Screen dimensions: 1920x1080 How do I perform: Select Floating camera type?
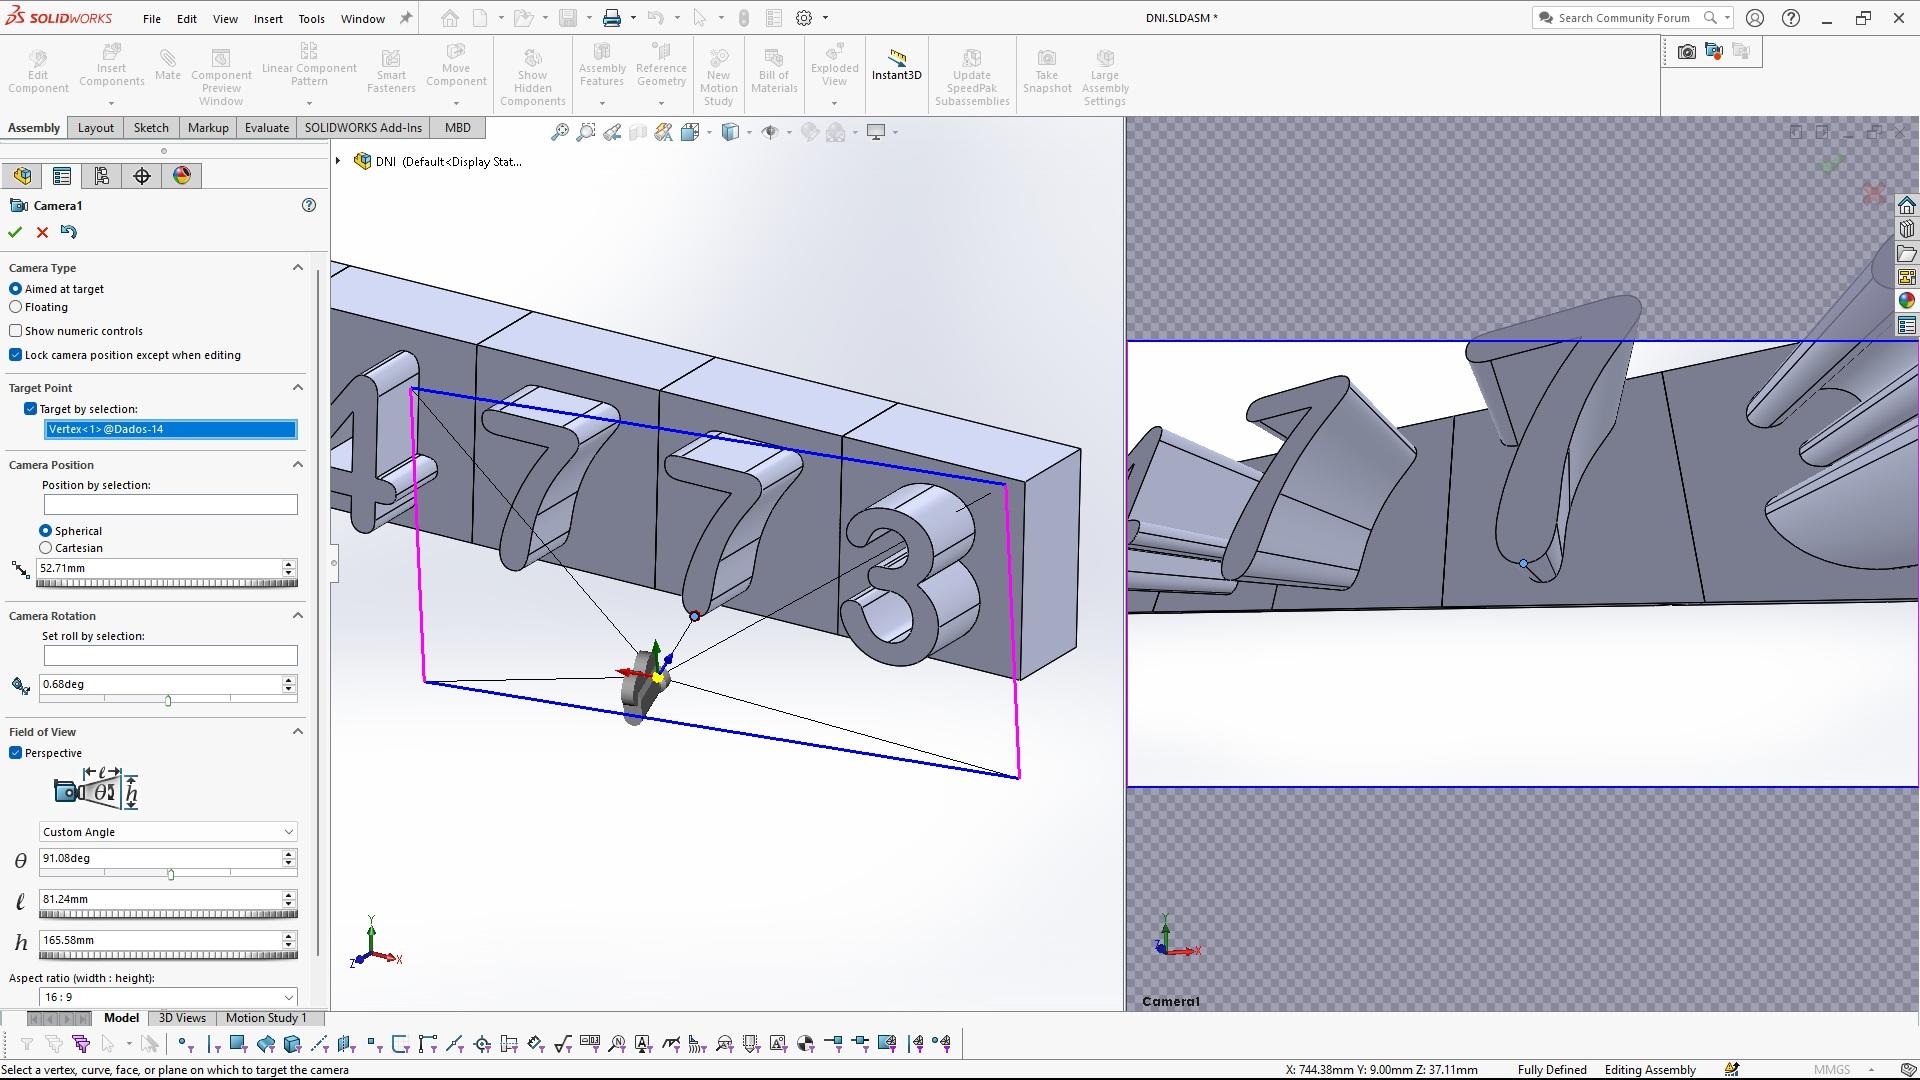pos(16,307)
